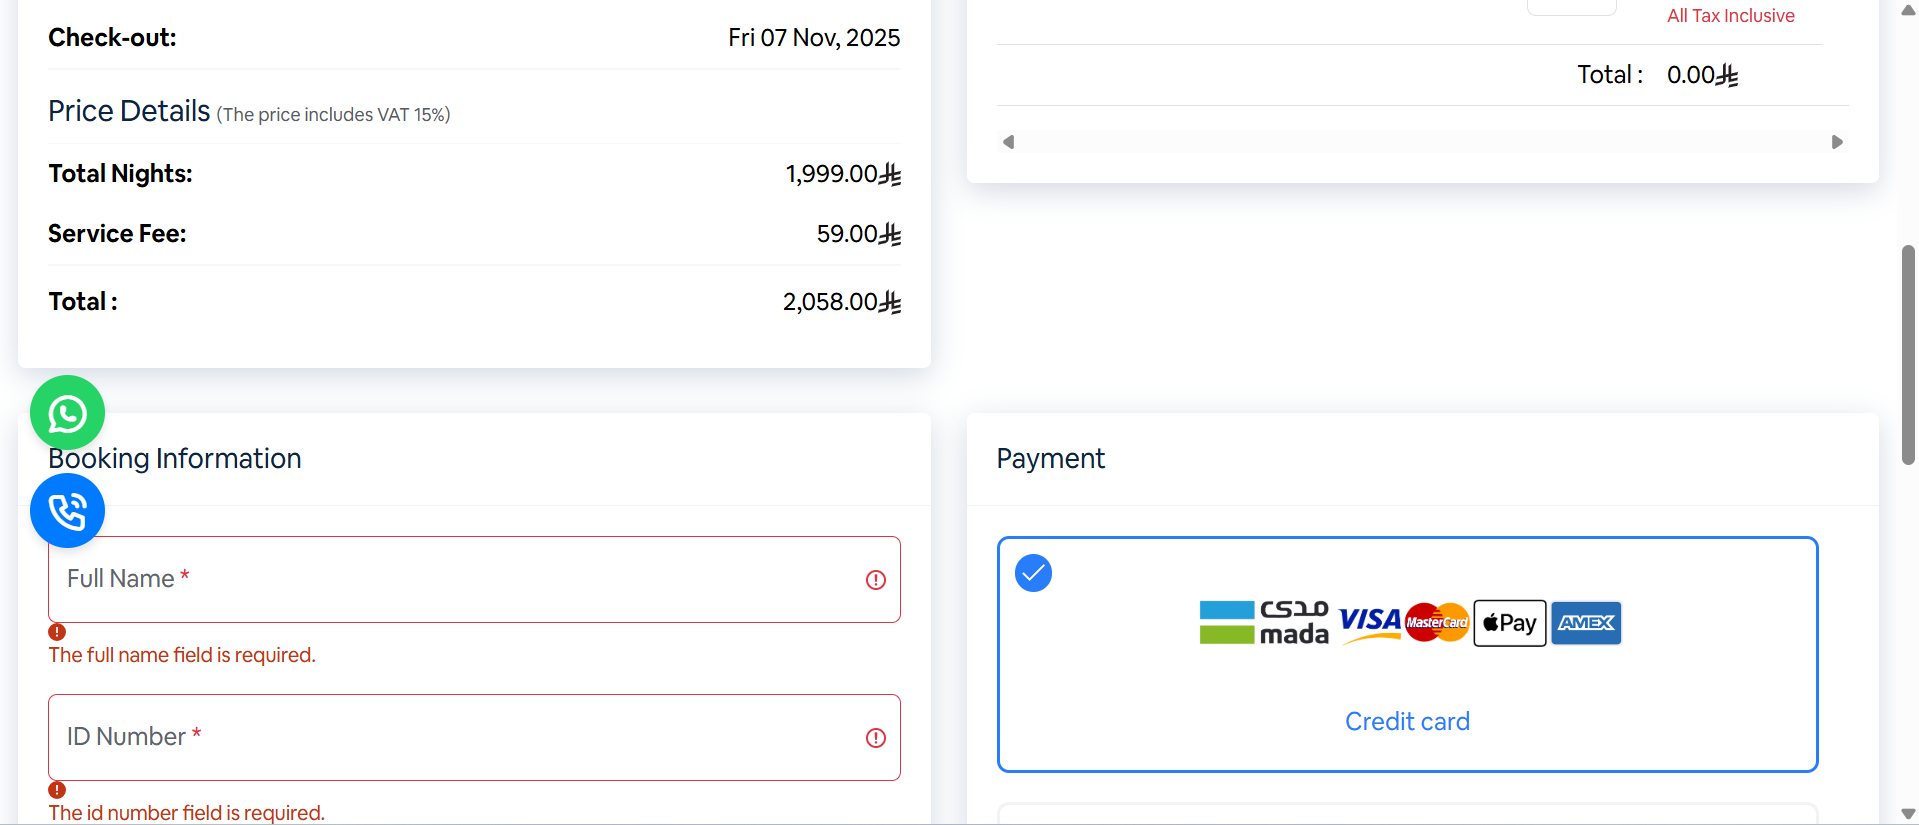Click the error icon inside ID Number field
1919x825 pixels.
coord(876,738)
